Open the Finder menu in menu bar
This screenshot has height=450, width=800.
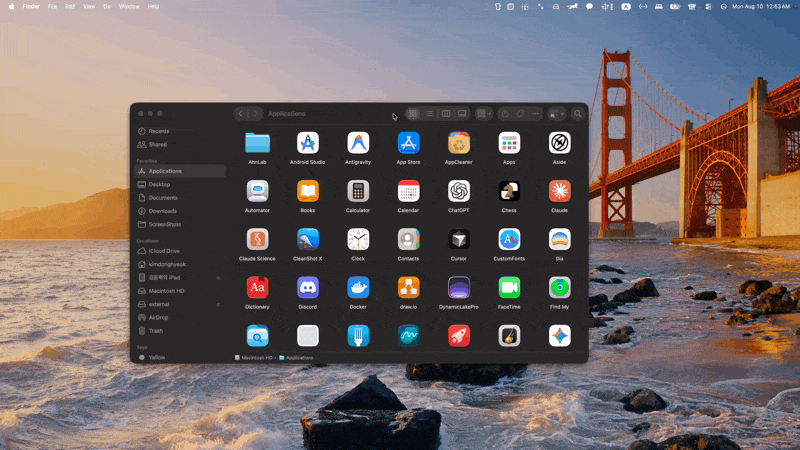(x=31, y=7)
